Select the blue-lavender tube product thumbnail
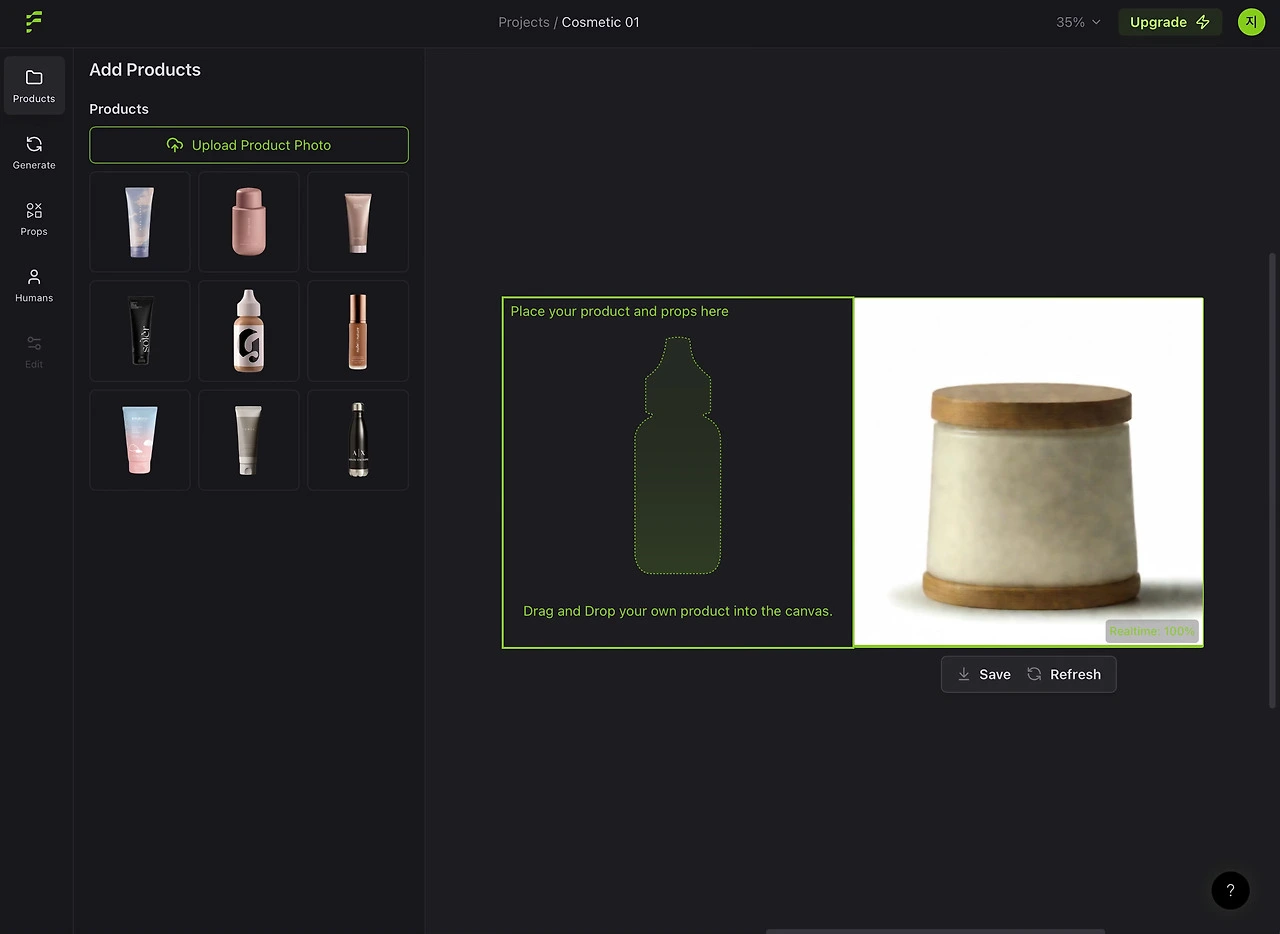1280x934 pixels. (x=140, y=222)
